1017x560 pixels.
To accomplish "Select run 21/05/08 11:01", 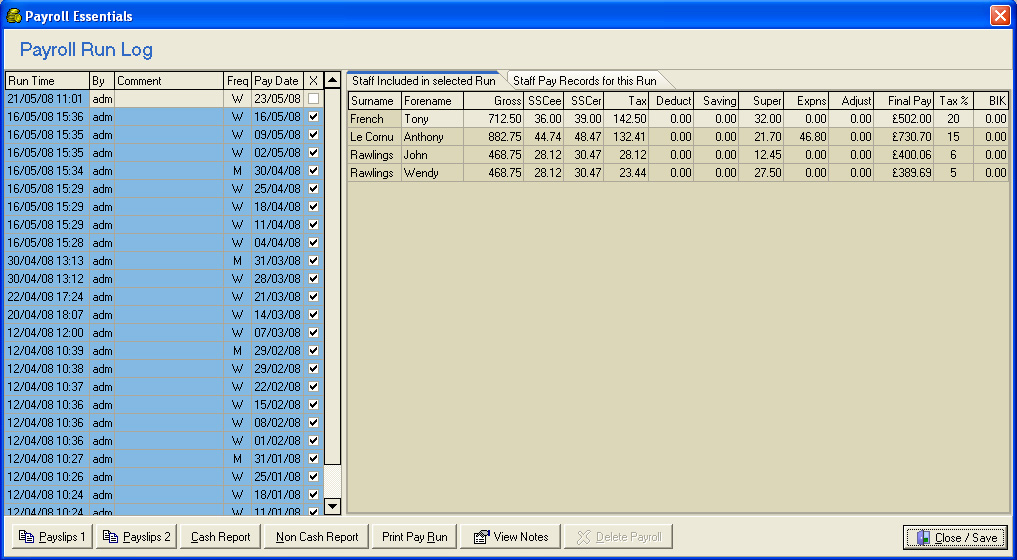I will coord(164,99).
